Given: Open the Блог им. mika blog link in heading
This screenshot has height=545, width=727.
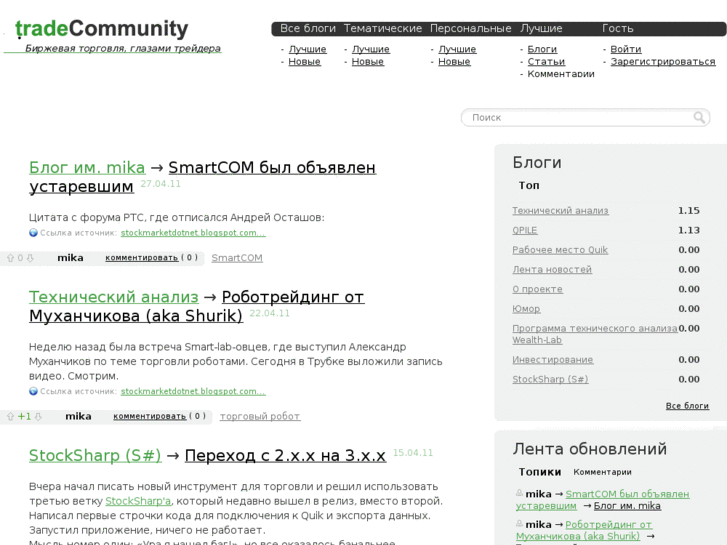Looking at the screenshot, I should coord(87,167).
